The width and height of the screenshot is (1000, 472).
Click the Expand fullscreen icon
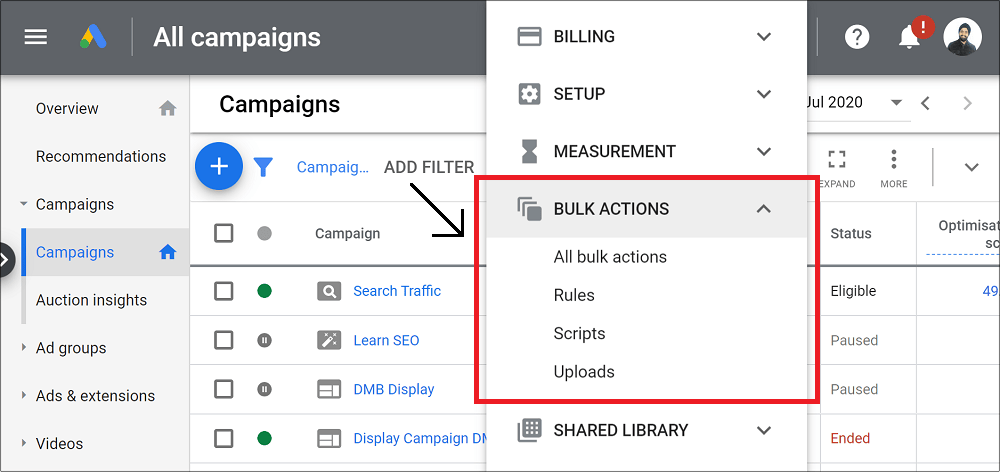click(x=837, y=166)
